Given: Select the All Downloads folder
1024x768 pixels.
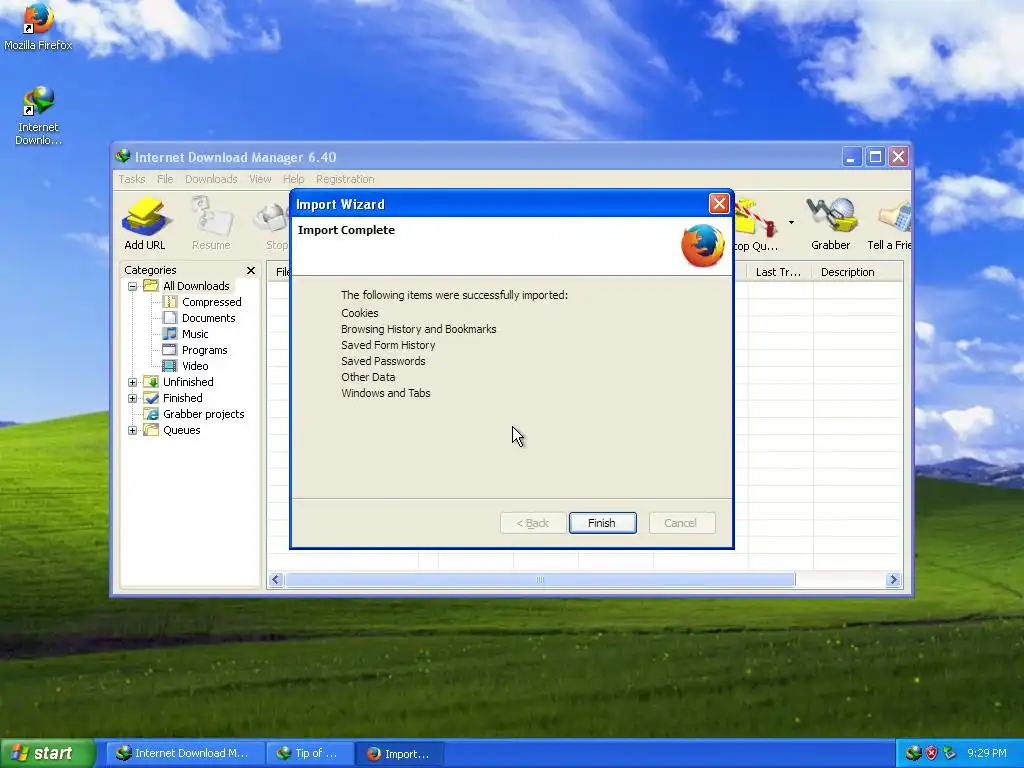Looking at the screenshot, I should coord(196,286).
